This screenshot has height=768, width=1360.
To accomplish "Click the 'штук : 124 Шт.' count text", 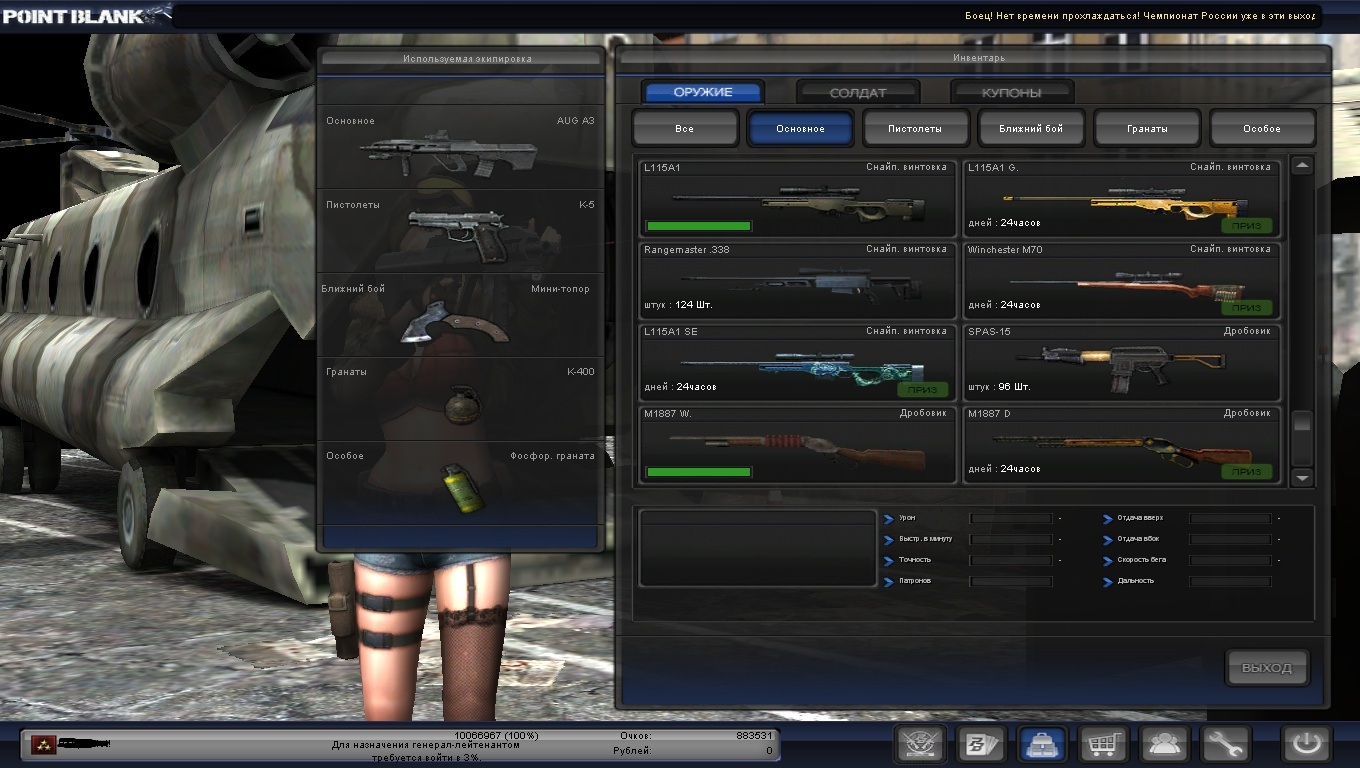I will tap(679, 305).
